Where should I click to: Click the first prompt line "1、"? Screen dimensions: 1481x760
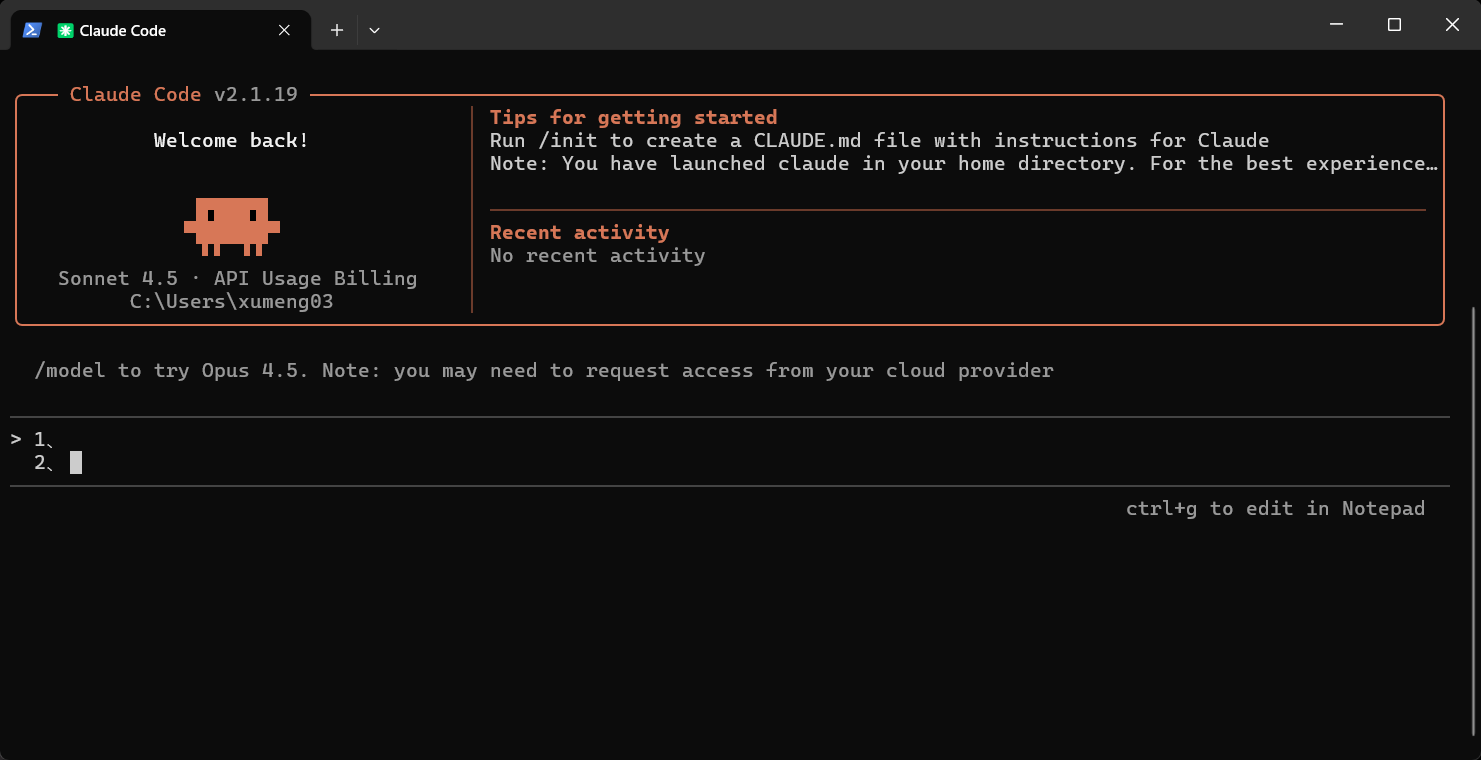pyautogui.click(x=730, y=439)
